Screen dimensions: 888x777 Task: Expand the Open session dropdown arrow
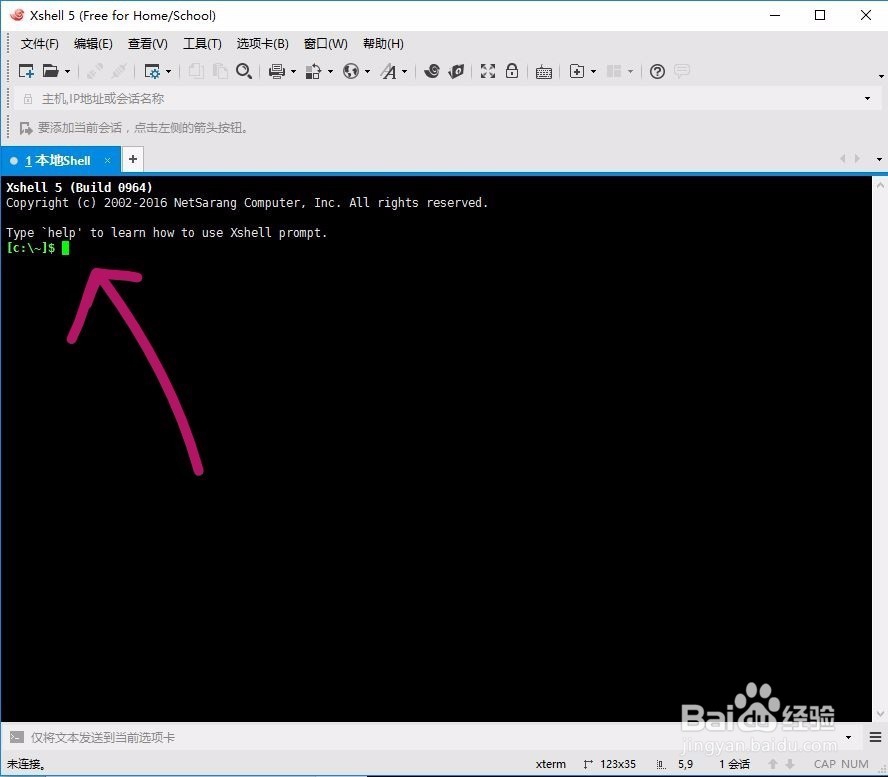pyautogui.click(x=67, y=71)
